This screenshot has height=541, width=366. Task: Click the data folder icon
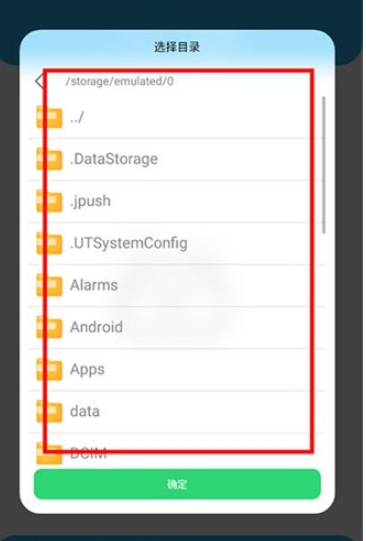pyautogui.click(x=49, y=412)
